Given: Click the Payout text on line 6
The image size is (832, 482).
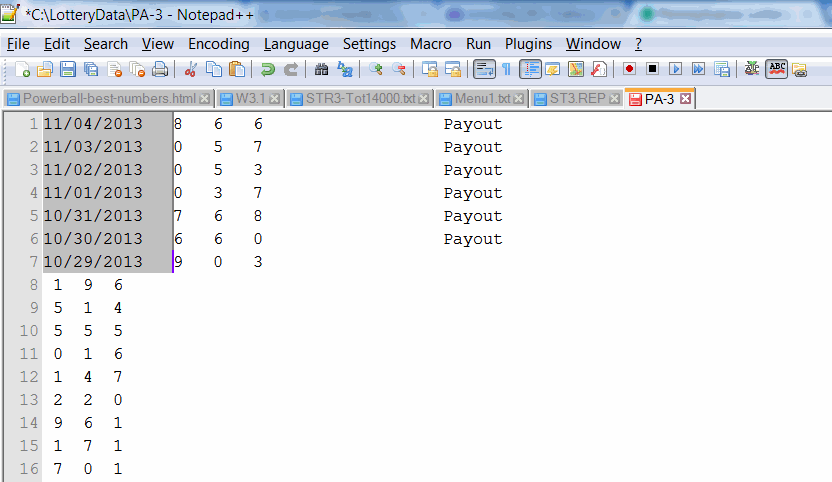Looking at the screenshot, I should pos(473,239).
